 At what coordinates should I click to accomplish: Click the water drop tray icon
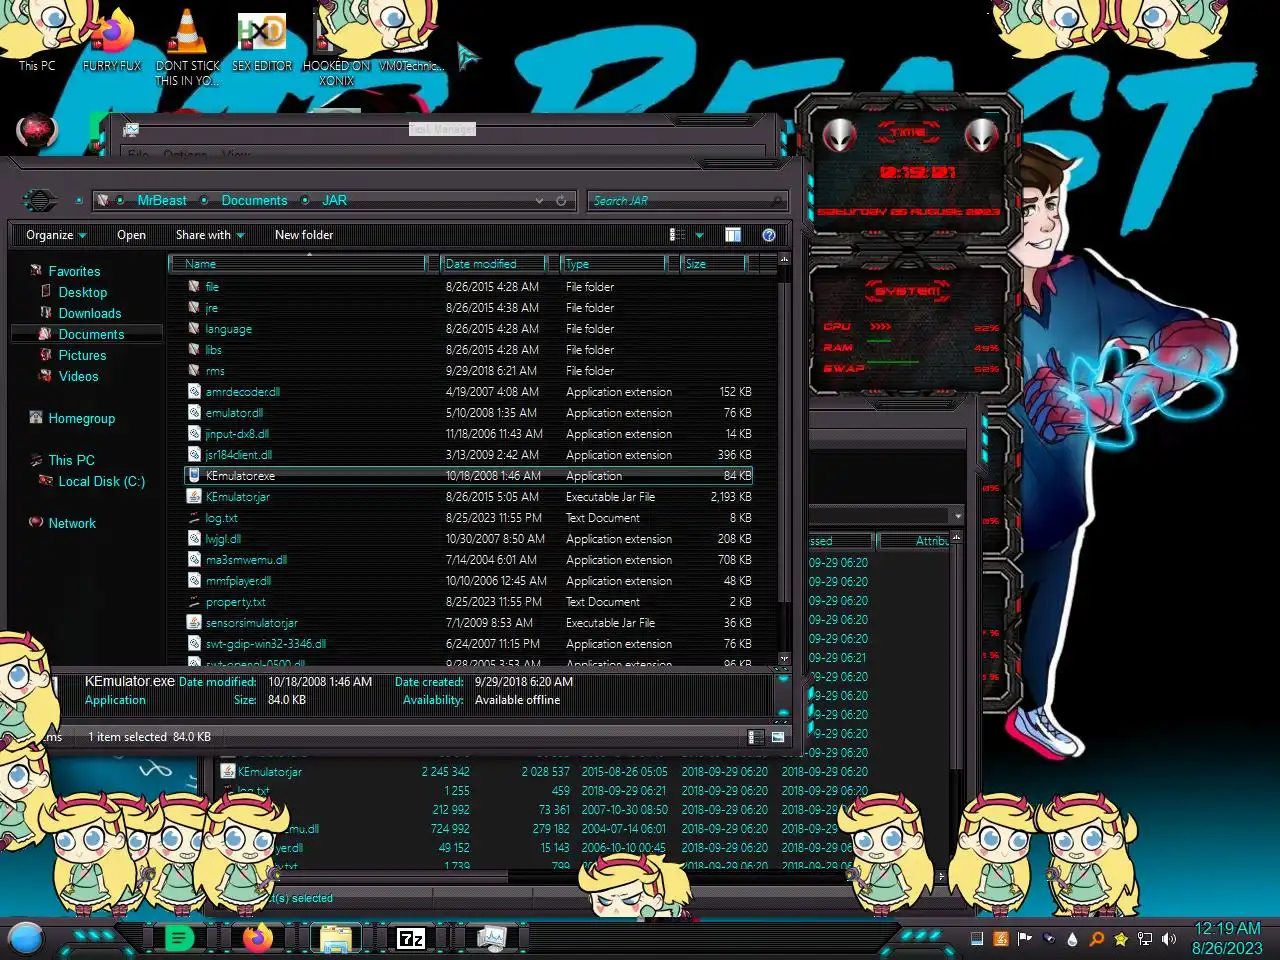tap(1073, 939)
